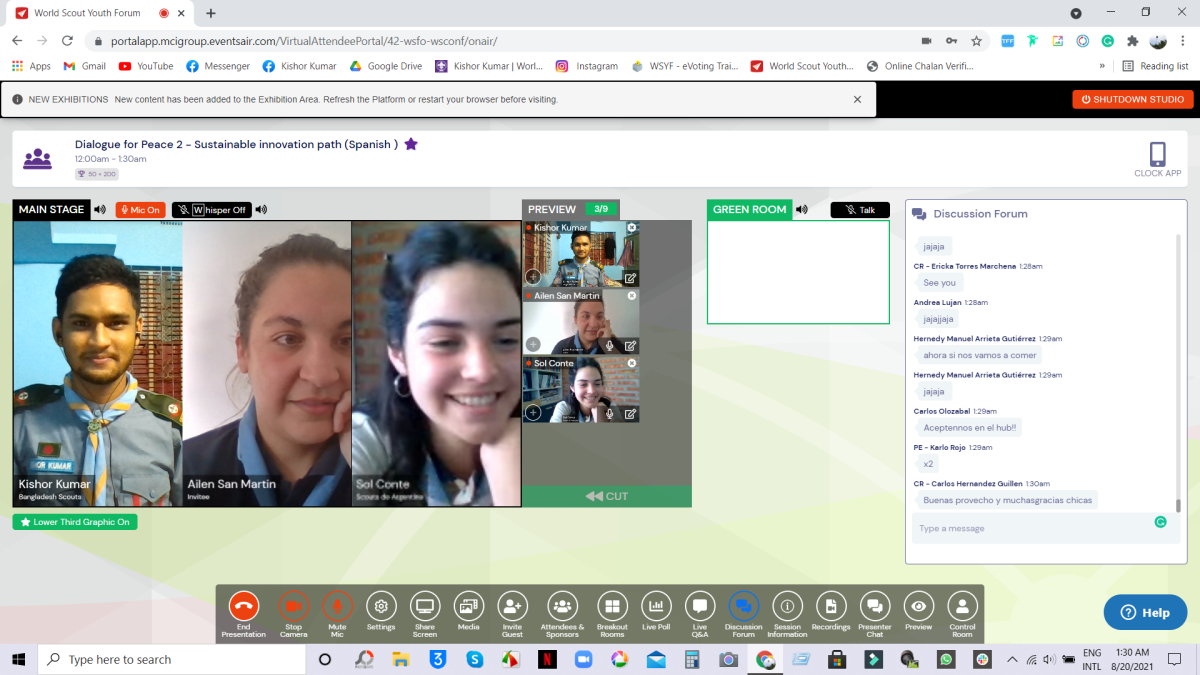The image size is (1200, 675).
Task: Click the SHUTDOWN STUDIO button
Action: (x=1132, y=99)
